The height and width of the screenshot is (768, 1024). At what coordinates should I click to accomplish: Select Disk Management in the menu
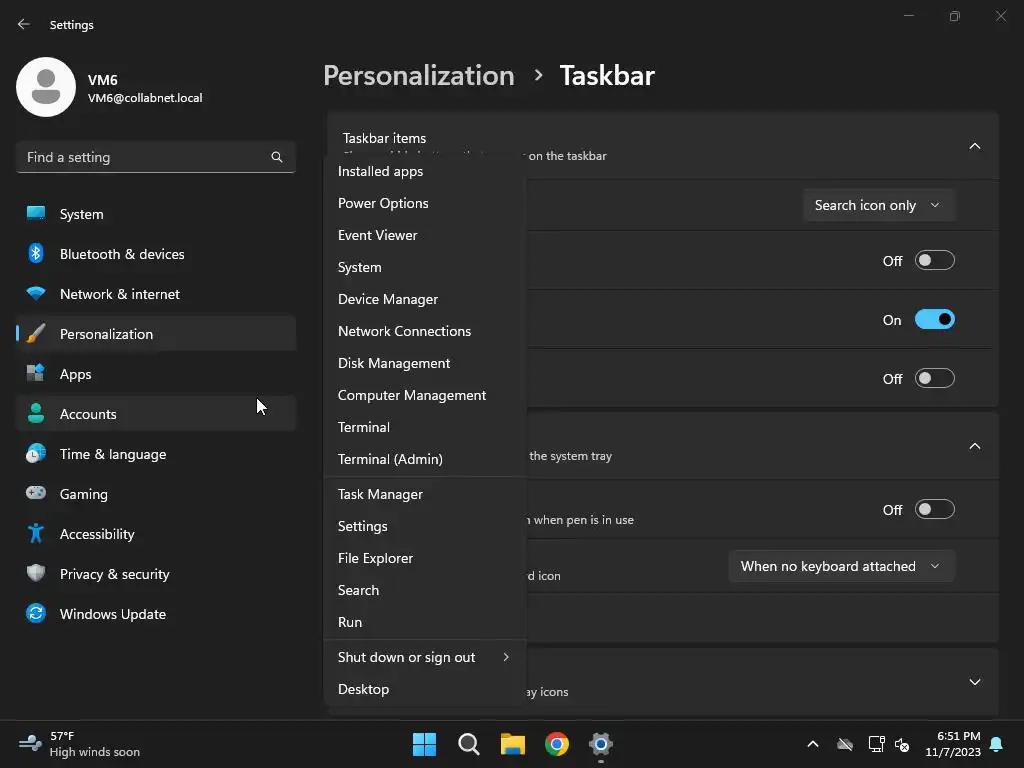[424, 363]
